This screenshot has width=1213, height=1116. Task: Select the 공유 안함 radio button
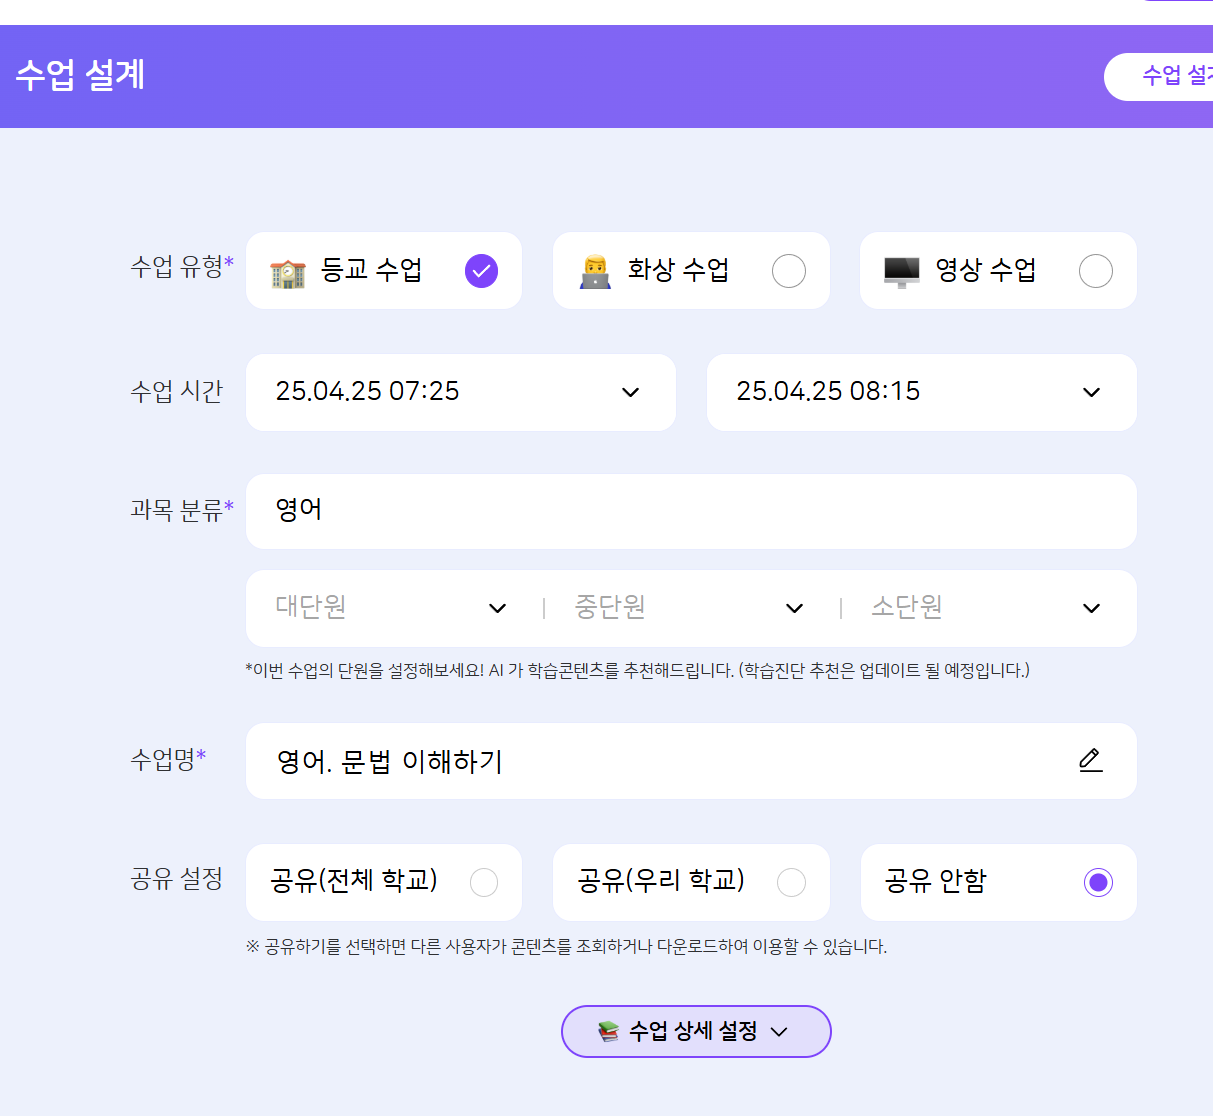click(x=1098, y=882)
